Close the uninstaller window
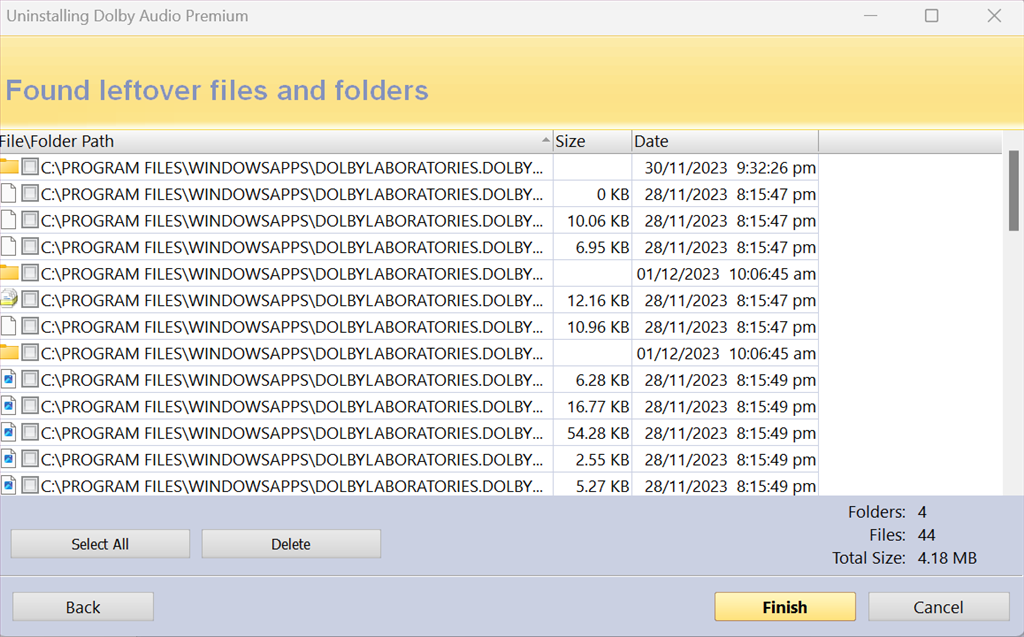Image resolution: width=1024 pixels, height=637 pixels. 994,16
